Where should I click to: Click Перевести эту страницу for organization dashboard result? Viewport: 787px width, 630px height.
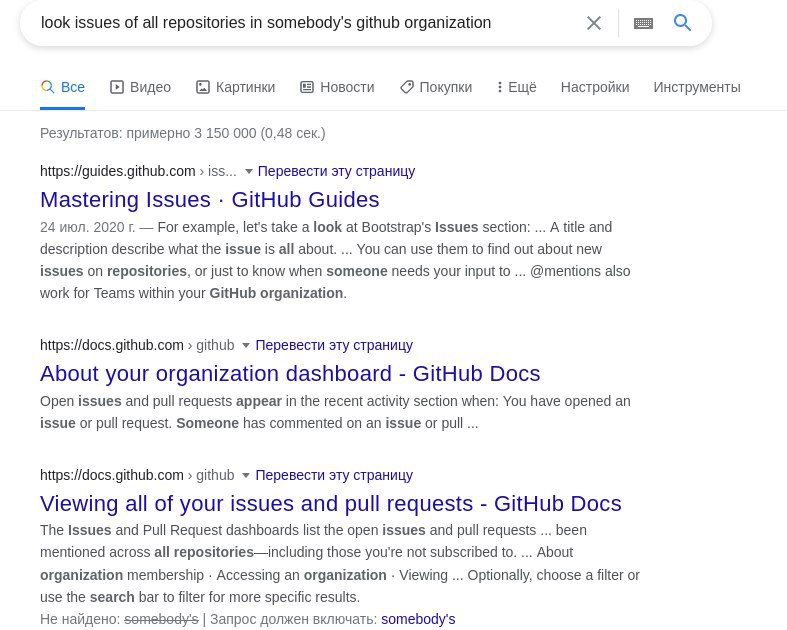(x=334, y=345)
